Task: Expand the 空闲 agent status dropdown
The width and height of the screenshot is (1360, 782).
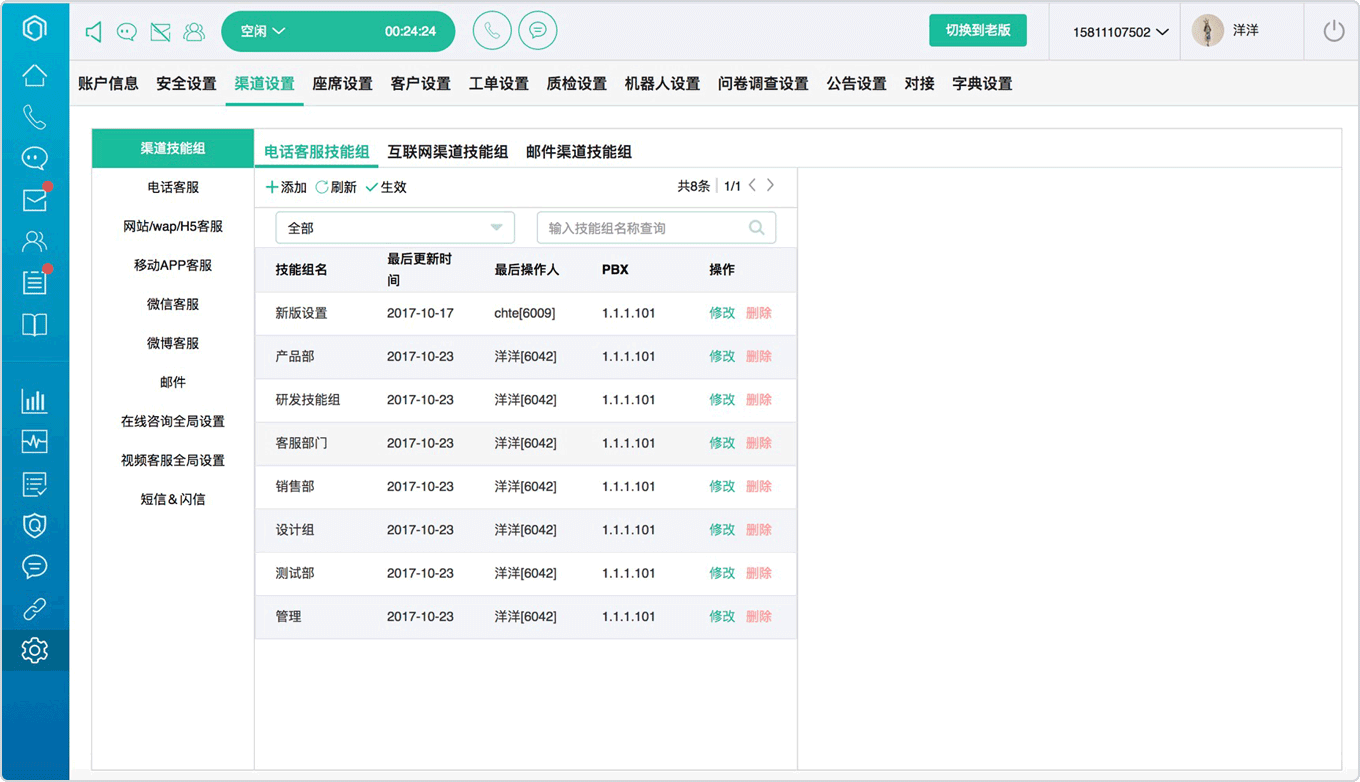Action: (x=263, y=31)
